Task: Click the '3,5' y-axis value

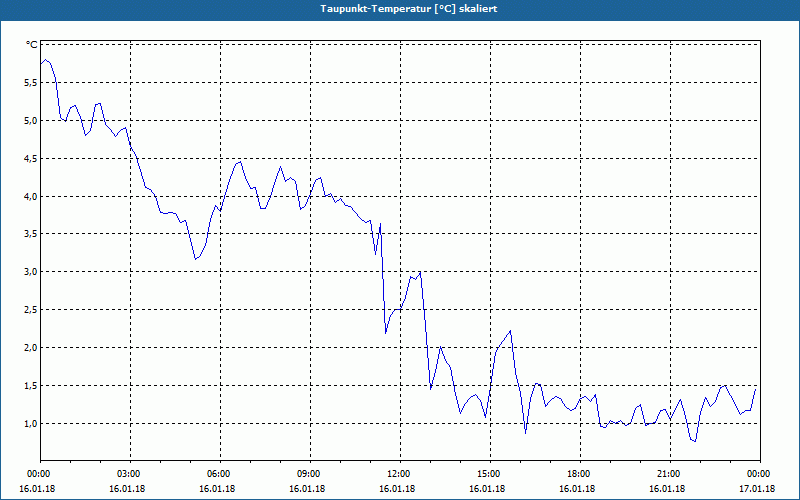Action: pyautogui.click(x=31, y=234)
